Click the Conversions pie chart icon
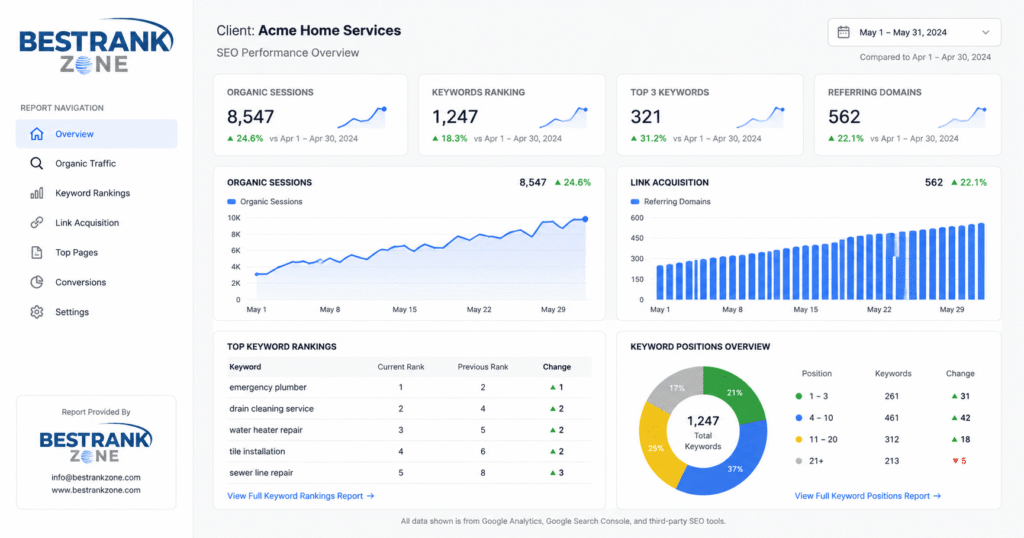 point(37,282)
